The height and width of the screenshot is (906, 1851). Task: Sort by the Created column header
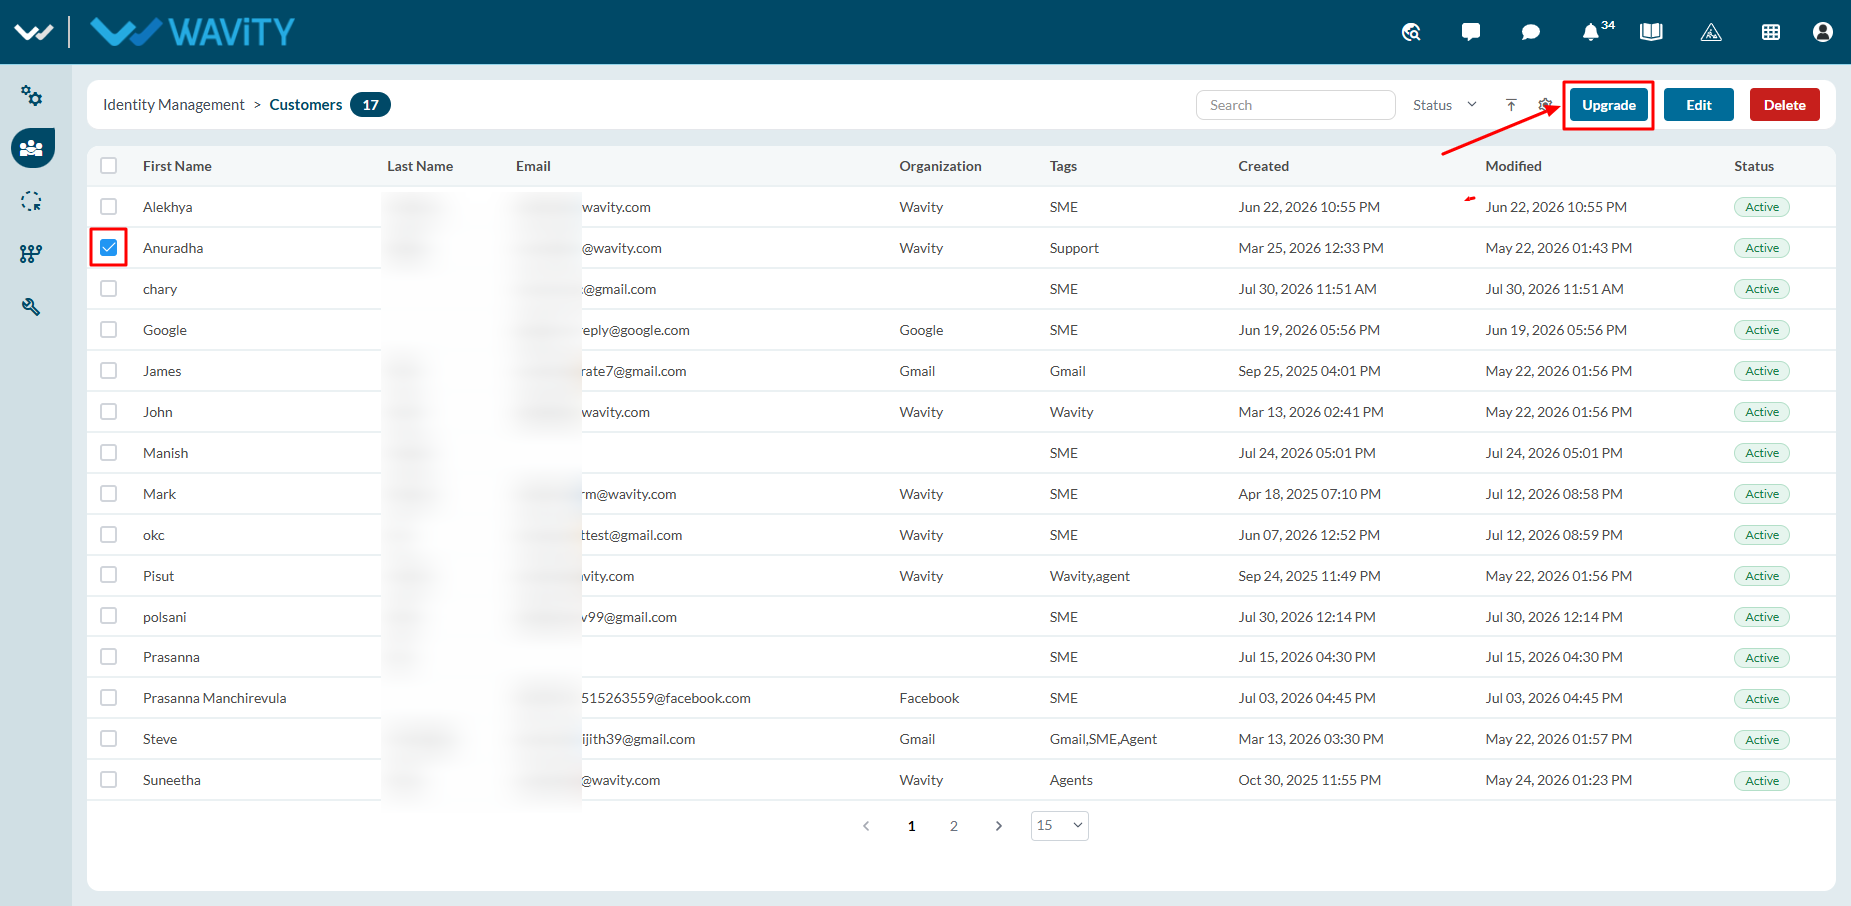coord(1264,166)
